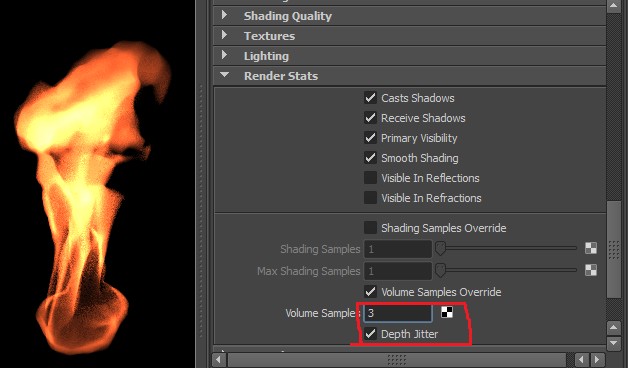The height and width of the screenshot is (368, 628).
Task: Click the Lighting section title
Action: pos(266,56)
